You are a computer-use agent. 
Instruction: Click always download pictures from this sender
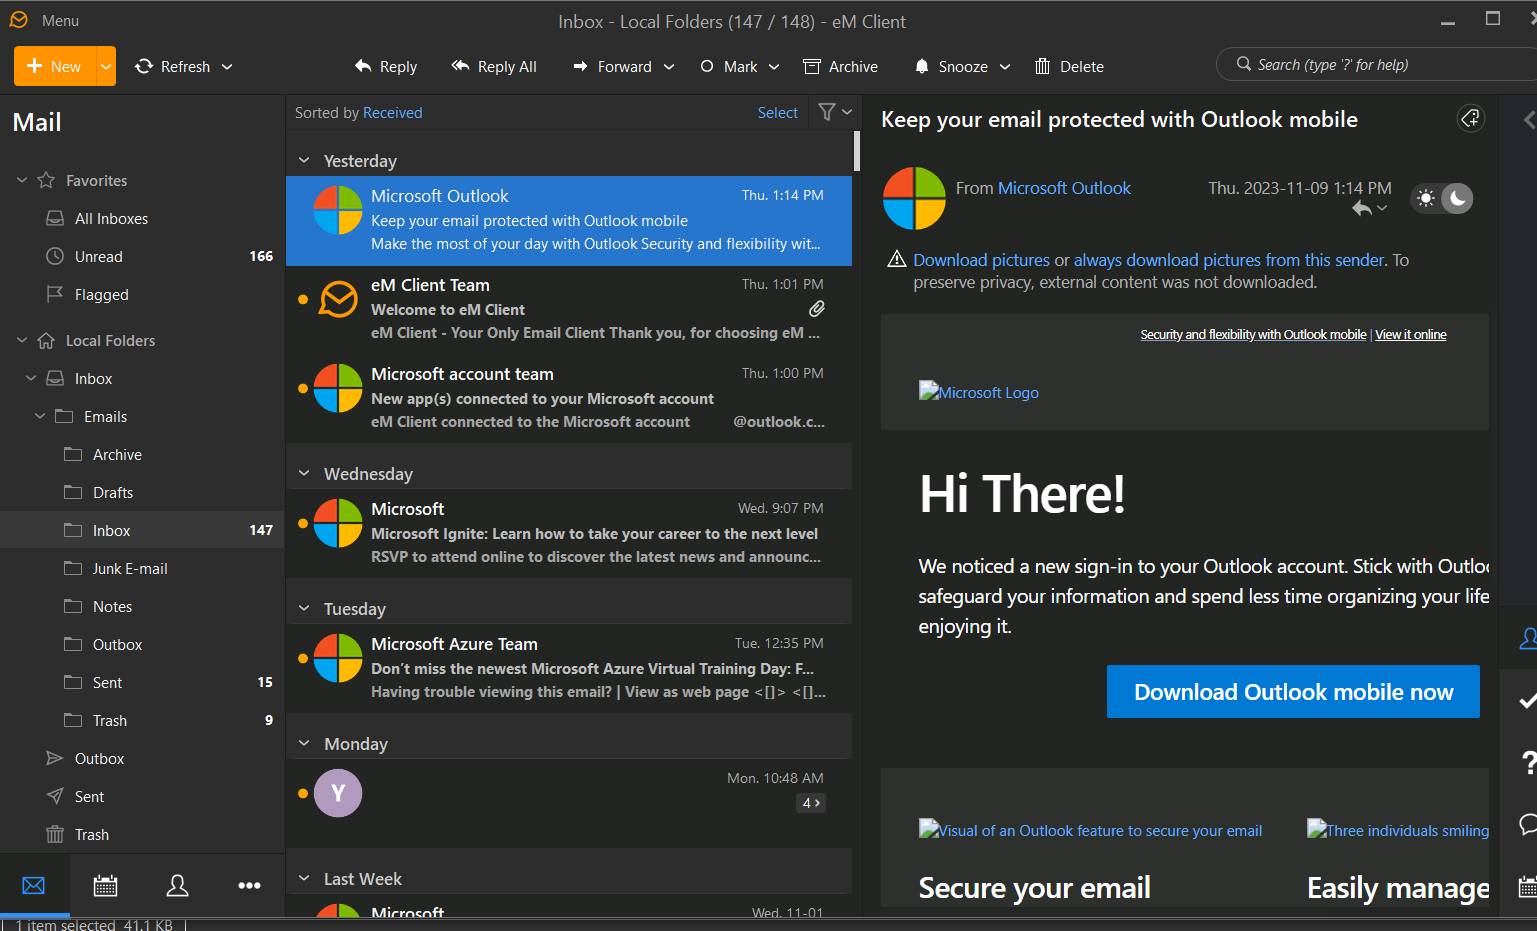coord(1229,260)
